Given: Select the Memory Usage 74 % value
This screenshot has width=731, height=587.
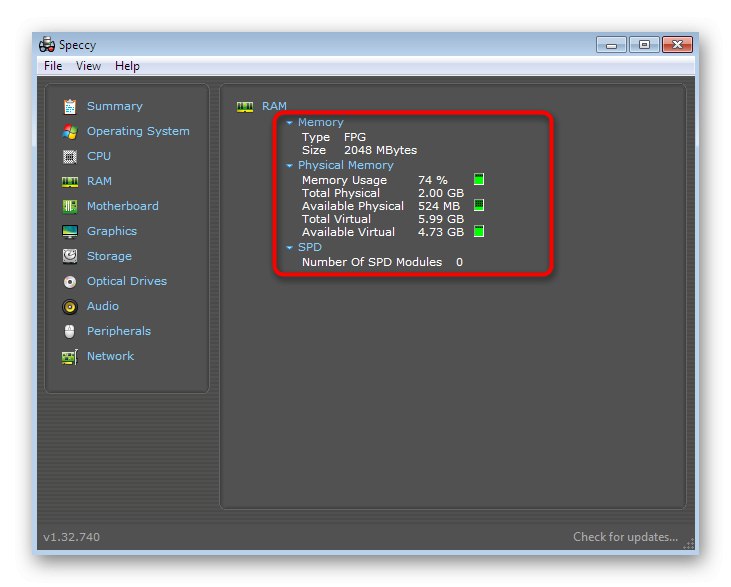Looking at the screenshot, I should point(433,180).
